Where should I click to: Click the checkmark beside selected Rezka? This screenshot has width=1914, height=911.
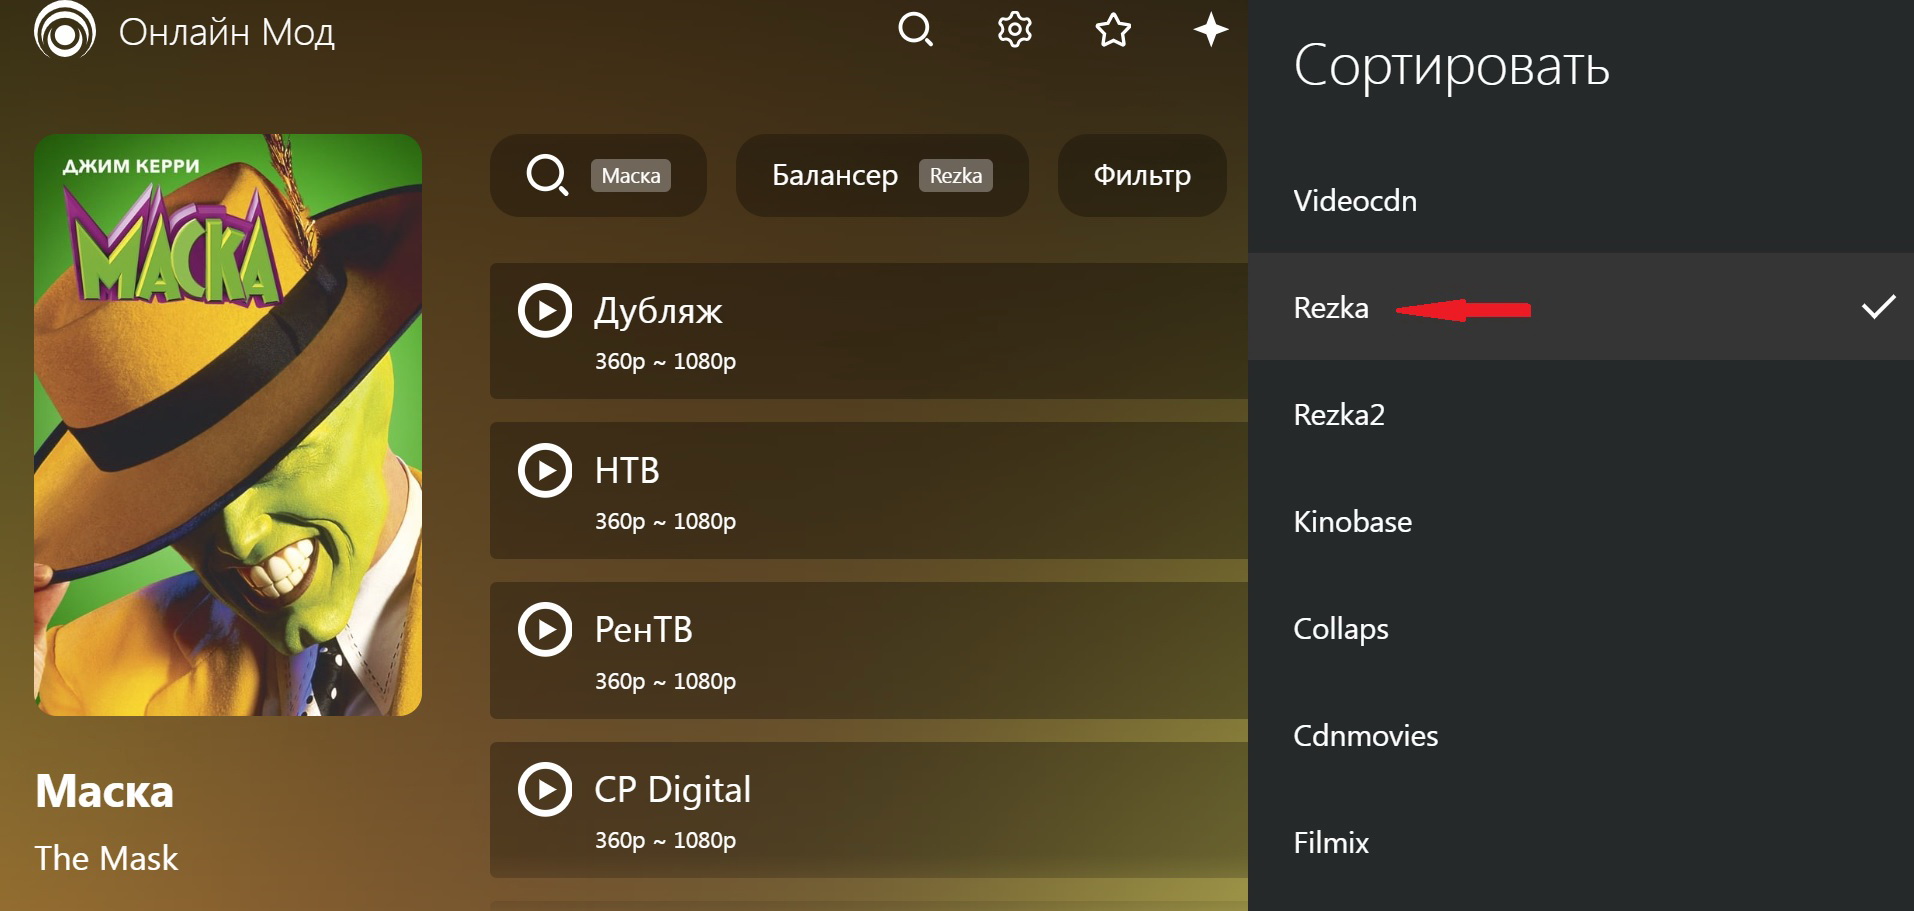1878,307
